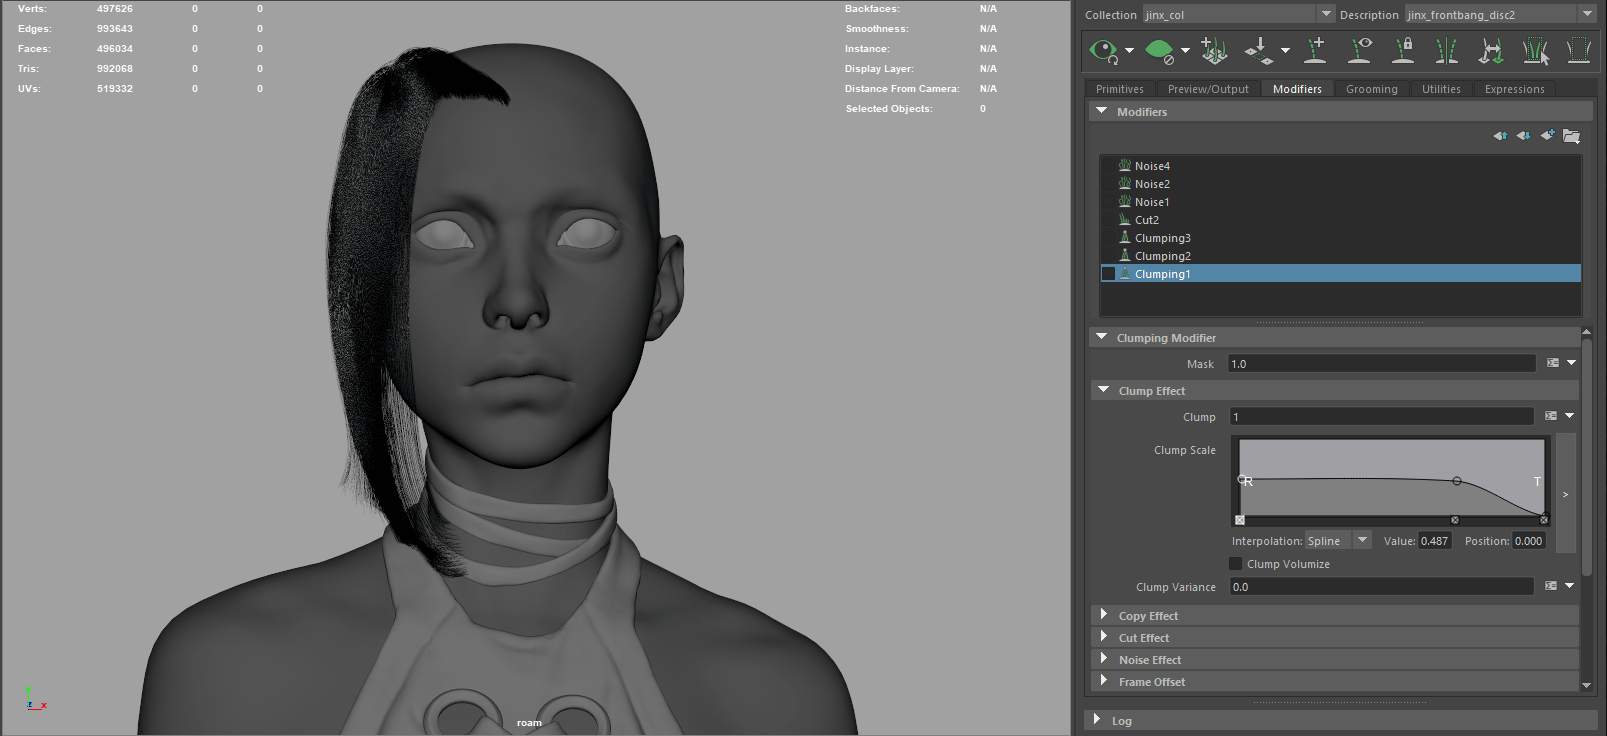Toggle guide visibility eye icon
This screenshot has width=1607, height=736.
tap(1360, 50)
